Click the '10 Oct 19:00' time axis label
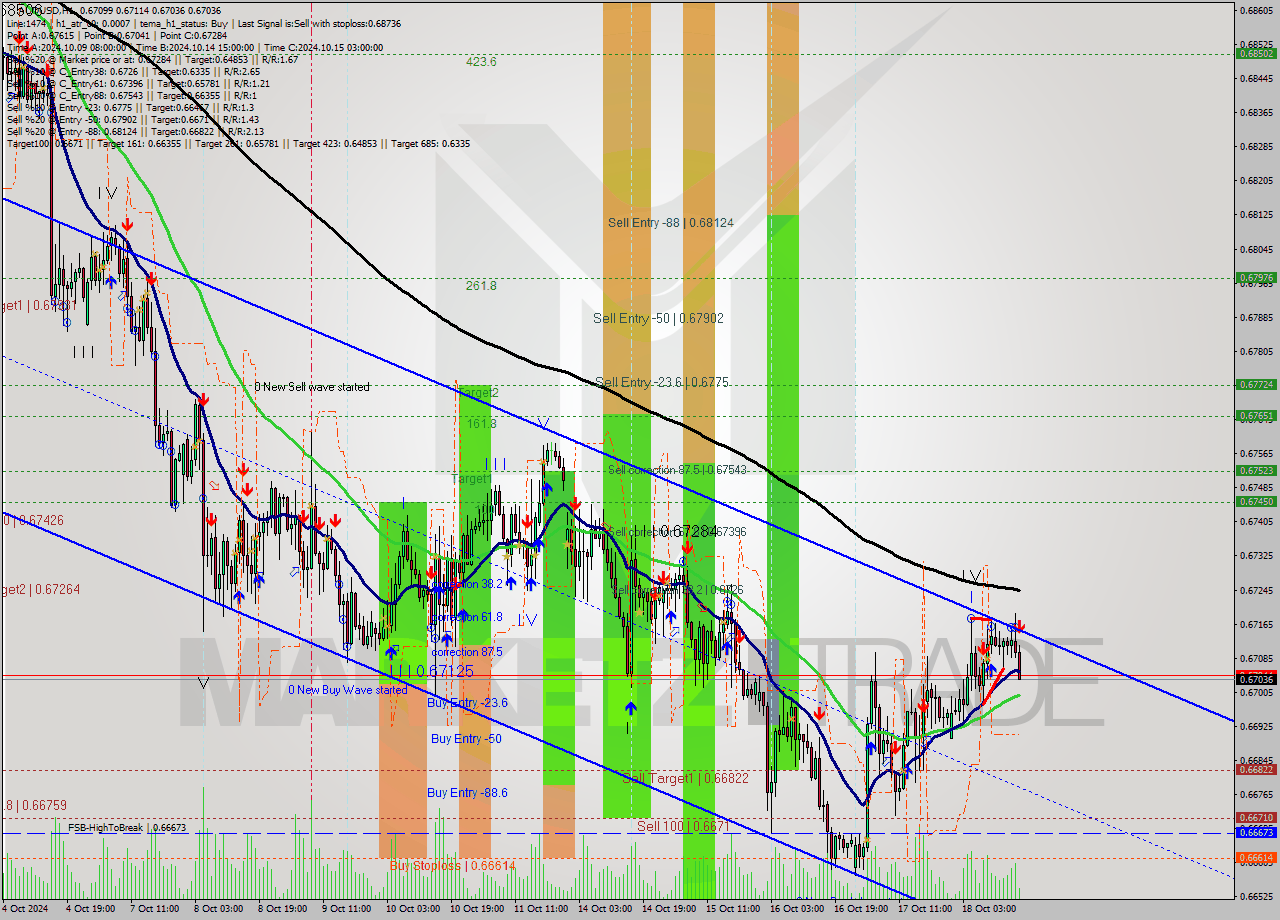This screenshot has height=920, width=1280. click(475, 909)
